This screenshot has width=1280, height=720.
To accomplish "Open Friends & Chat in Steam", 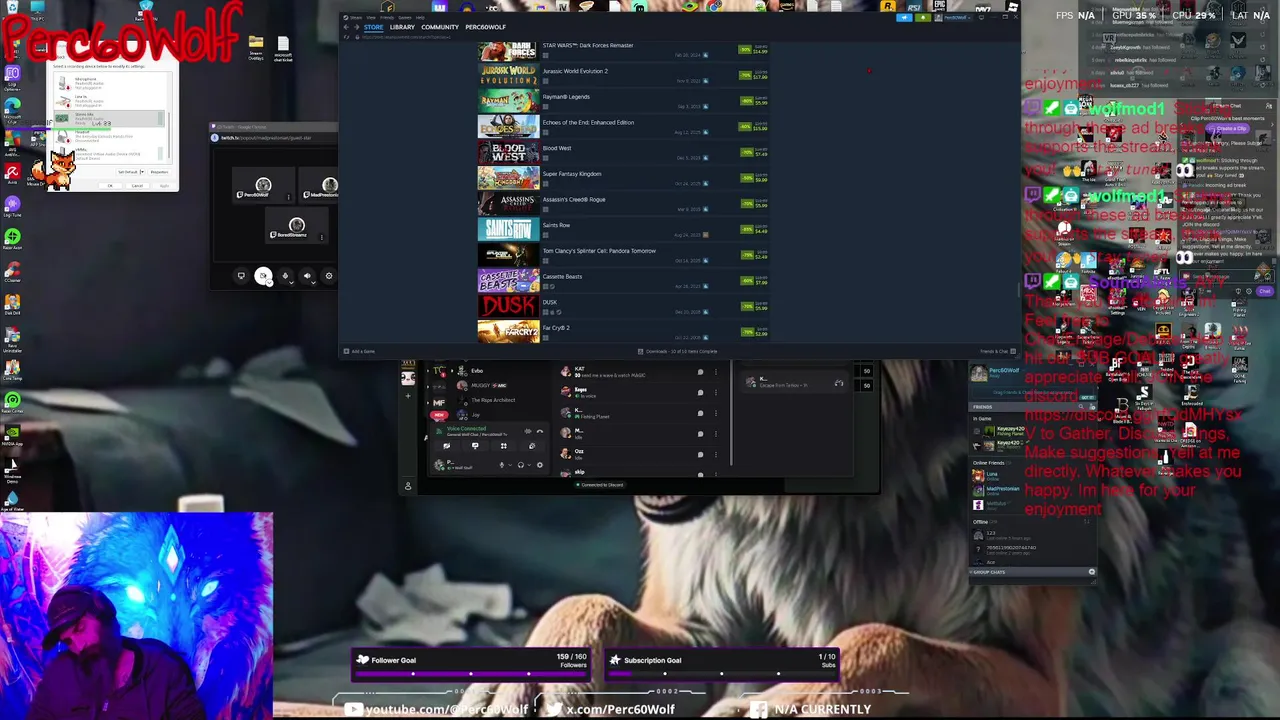I will coord(997,351).
